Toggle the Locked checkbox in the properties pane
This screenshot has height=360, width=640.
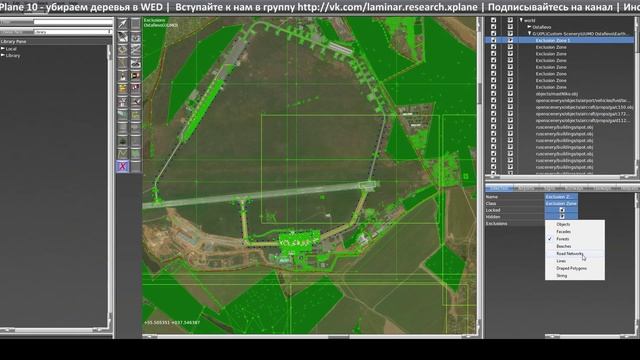click(562, 210)
